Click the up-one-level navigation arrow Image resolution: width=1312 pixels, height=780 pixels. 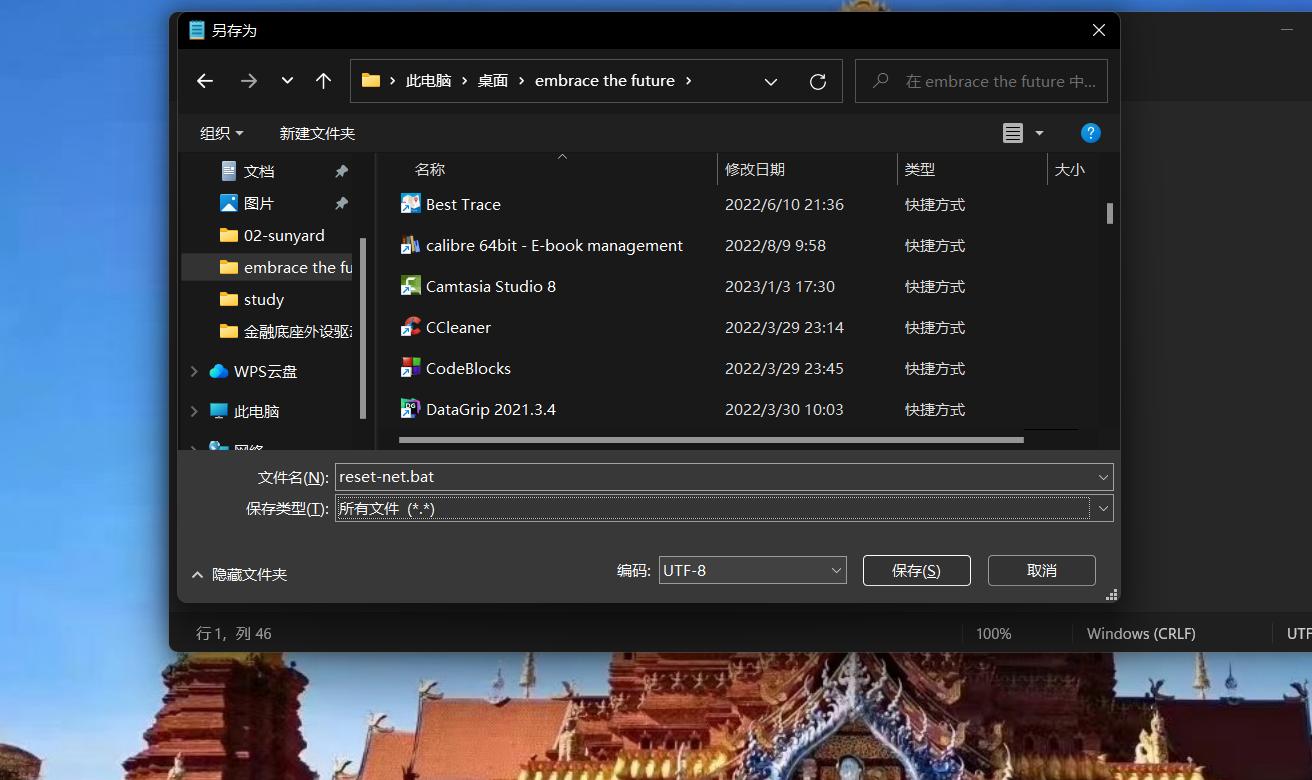(323, 81)
